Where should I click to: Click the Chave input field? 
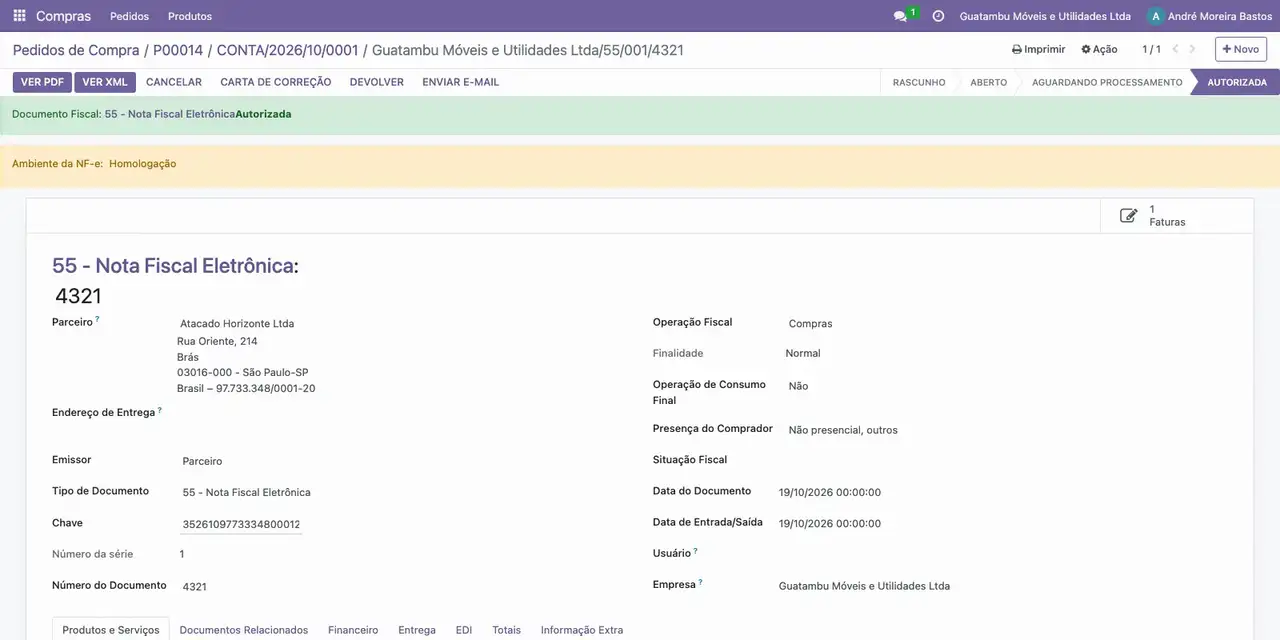[241, 524]
